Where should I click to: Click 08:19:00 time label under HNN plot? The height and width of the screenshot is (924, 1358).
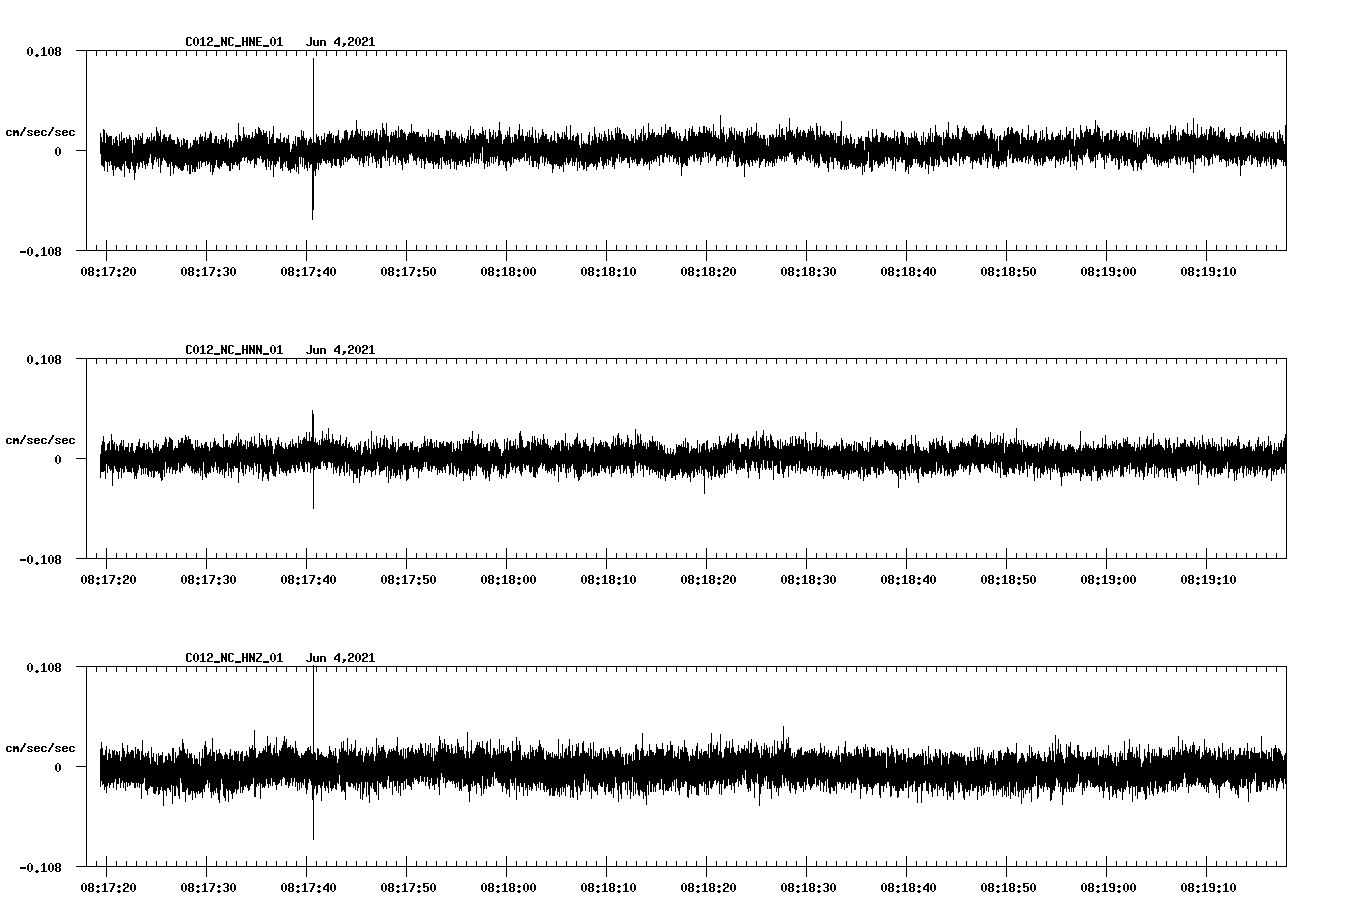coord(1108,580)
